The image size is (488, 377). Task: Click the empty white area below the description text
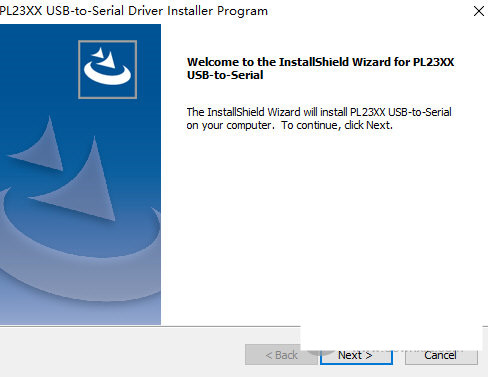(323, 227)
